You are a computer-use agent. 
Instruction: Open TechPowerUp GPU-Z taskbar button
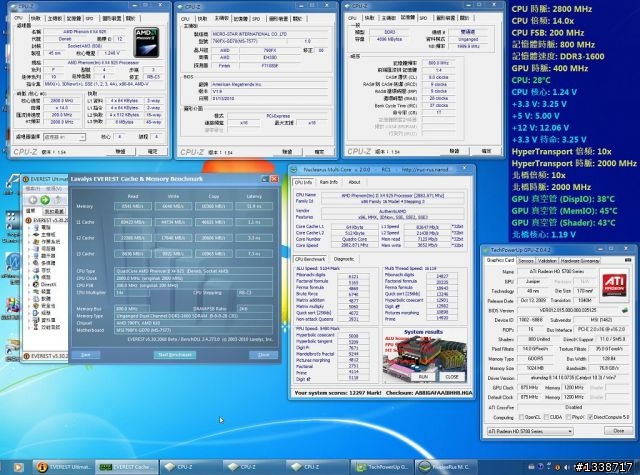(382, 467)
